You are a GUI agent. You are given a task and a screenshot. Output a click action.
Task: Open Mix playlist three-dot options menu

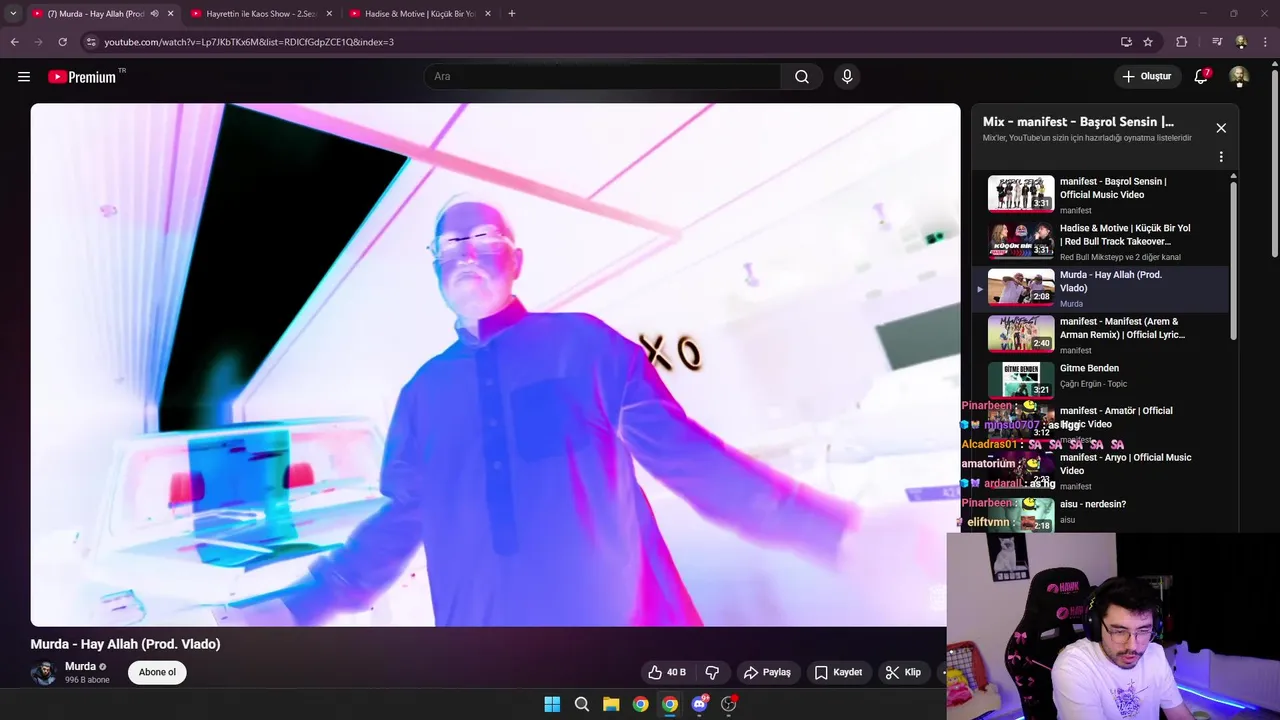[1221, 157]
